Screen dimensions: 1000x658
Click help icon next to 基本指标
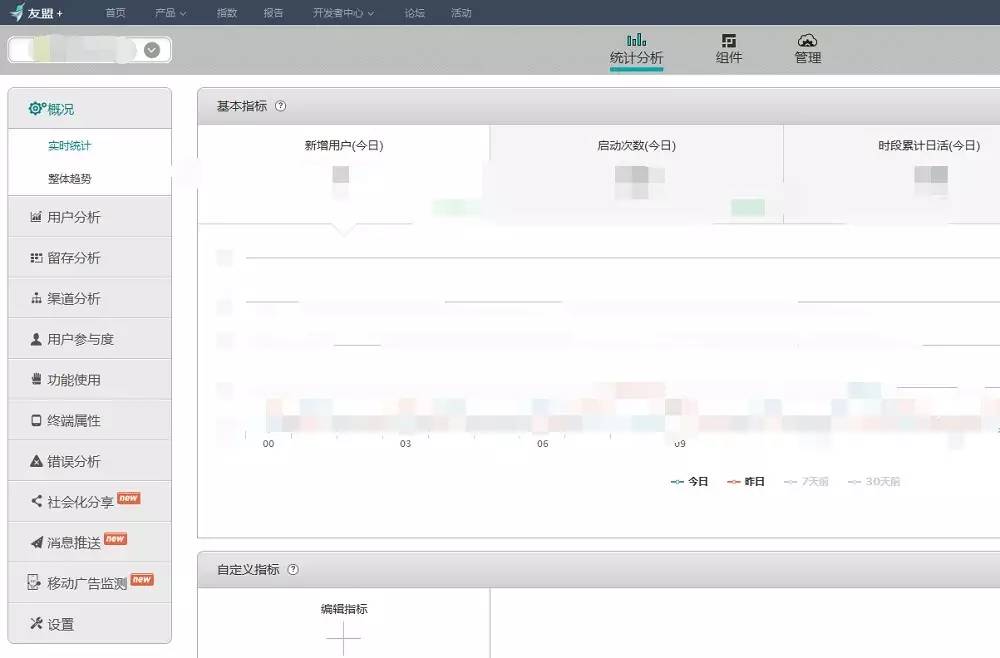pos(280,106)
